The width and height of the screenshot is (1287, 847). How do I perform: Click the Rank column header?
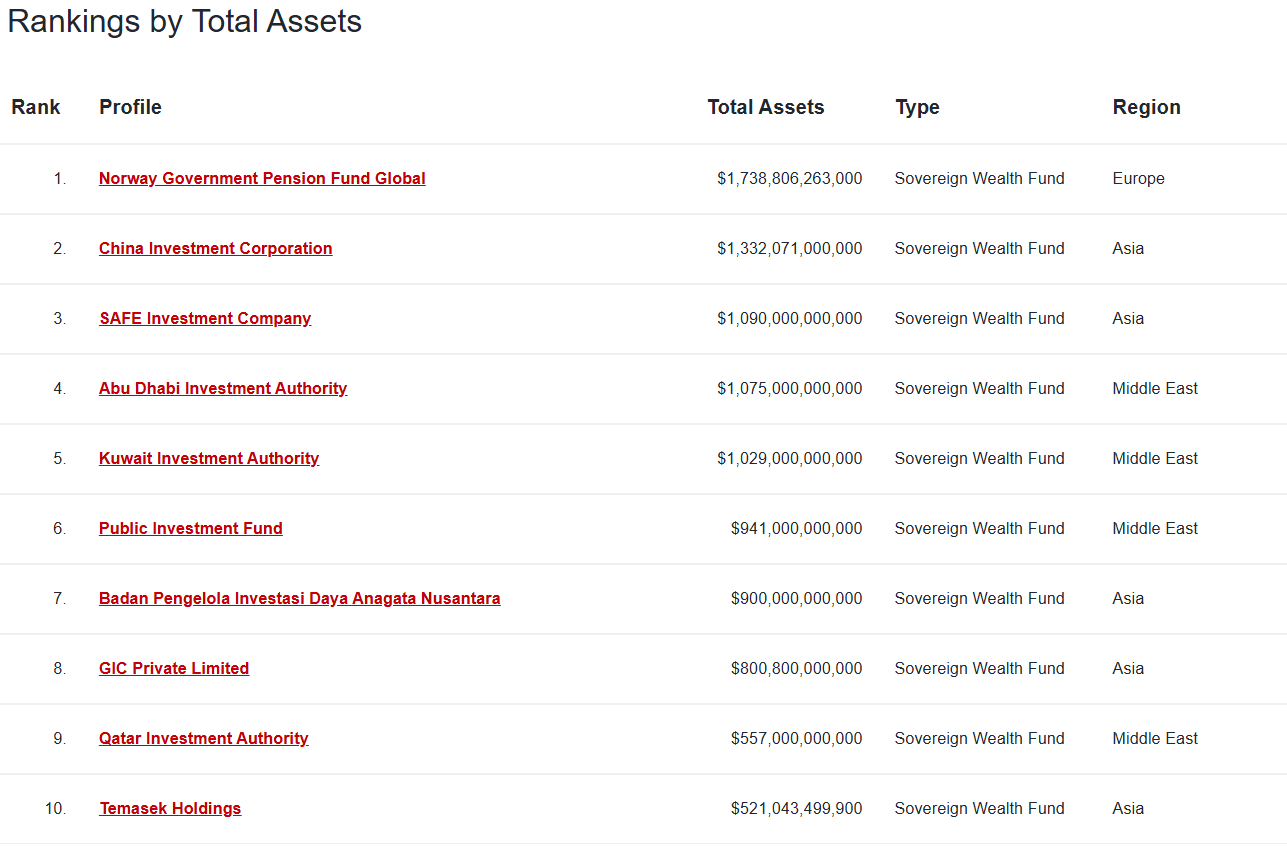click(36, 107)
